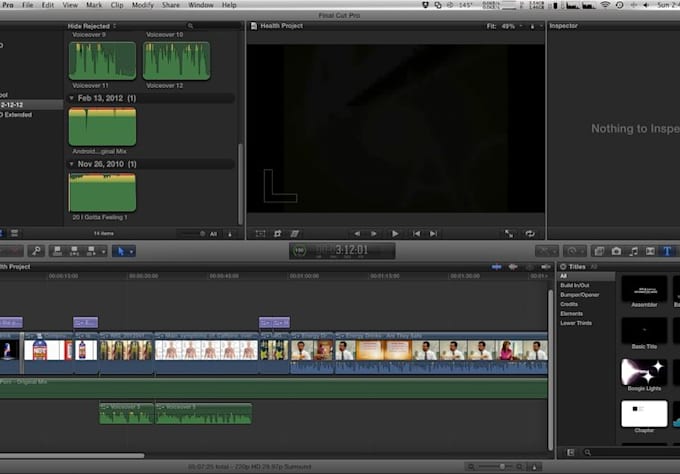Step forward one frame in viewer
Screen dimensions: 680x474
(374, 234)
